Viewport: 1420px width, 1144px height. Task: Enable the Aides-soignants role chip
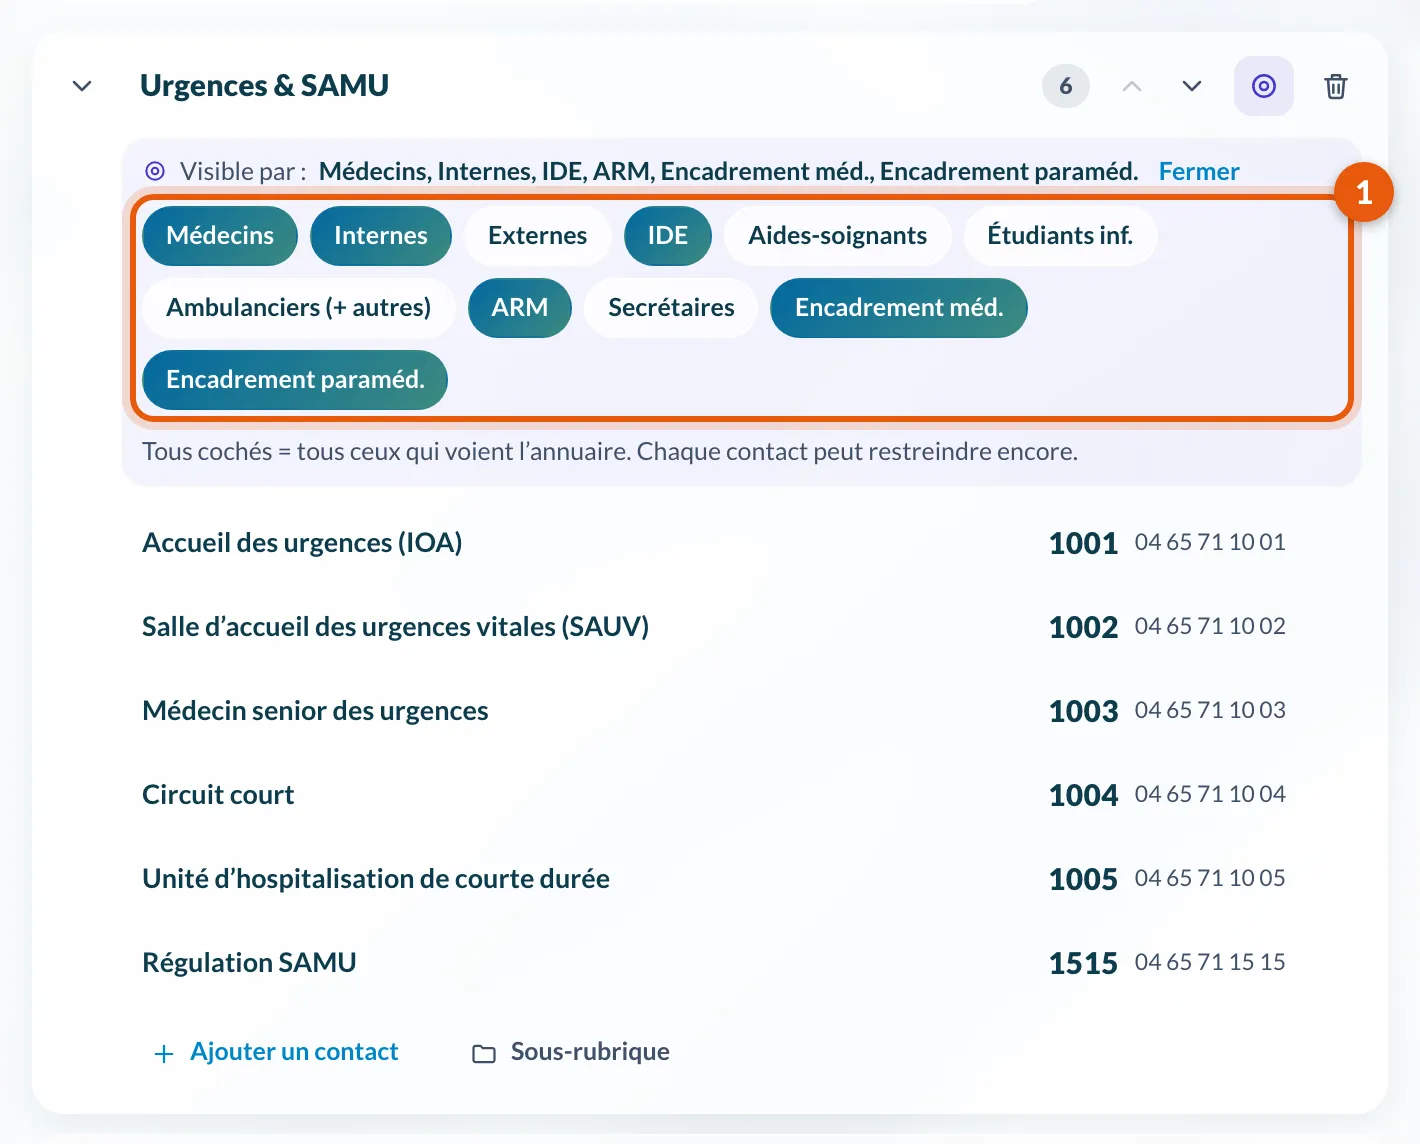838,236
